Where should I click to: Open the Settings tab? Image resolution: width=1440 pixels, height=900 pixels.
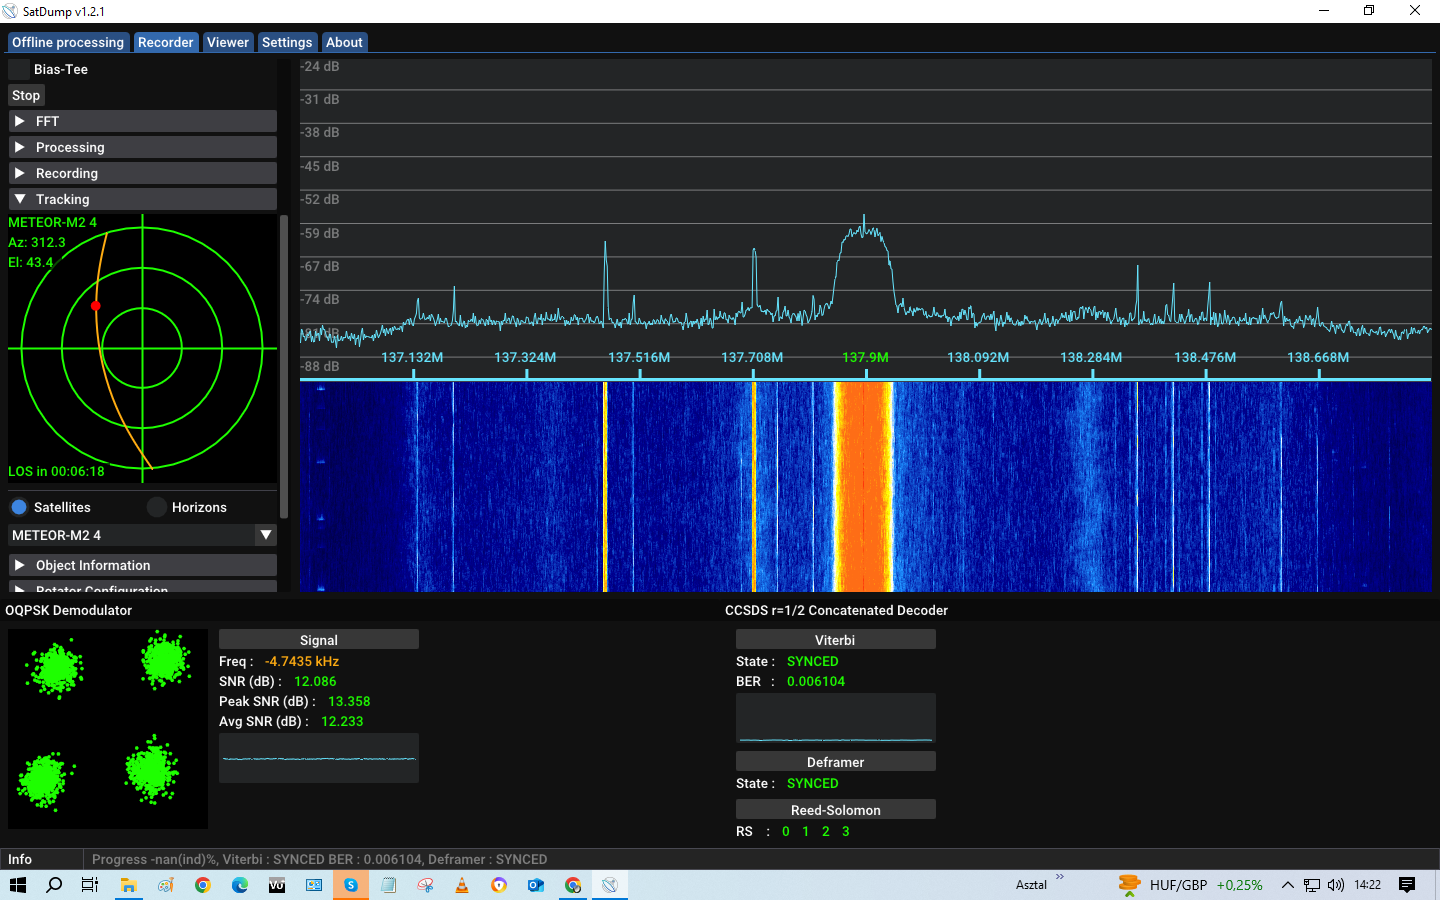coord(287,42)
